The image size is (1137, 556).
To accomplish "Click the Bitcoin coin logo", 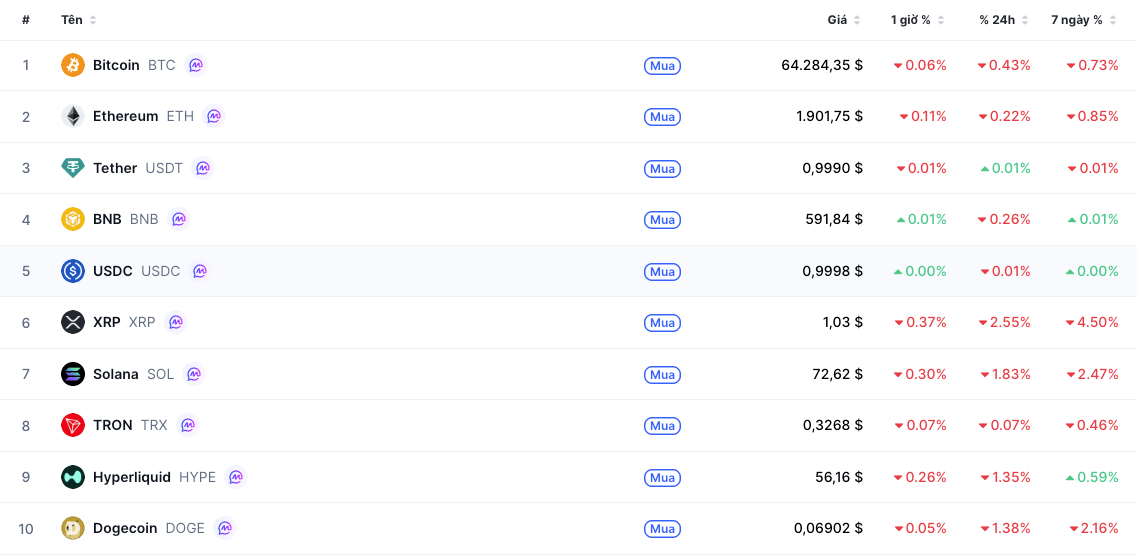I will [x=73, y=65].
